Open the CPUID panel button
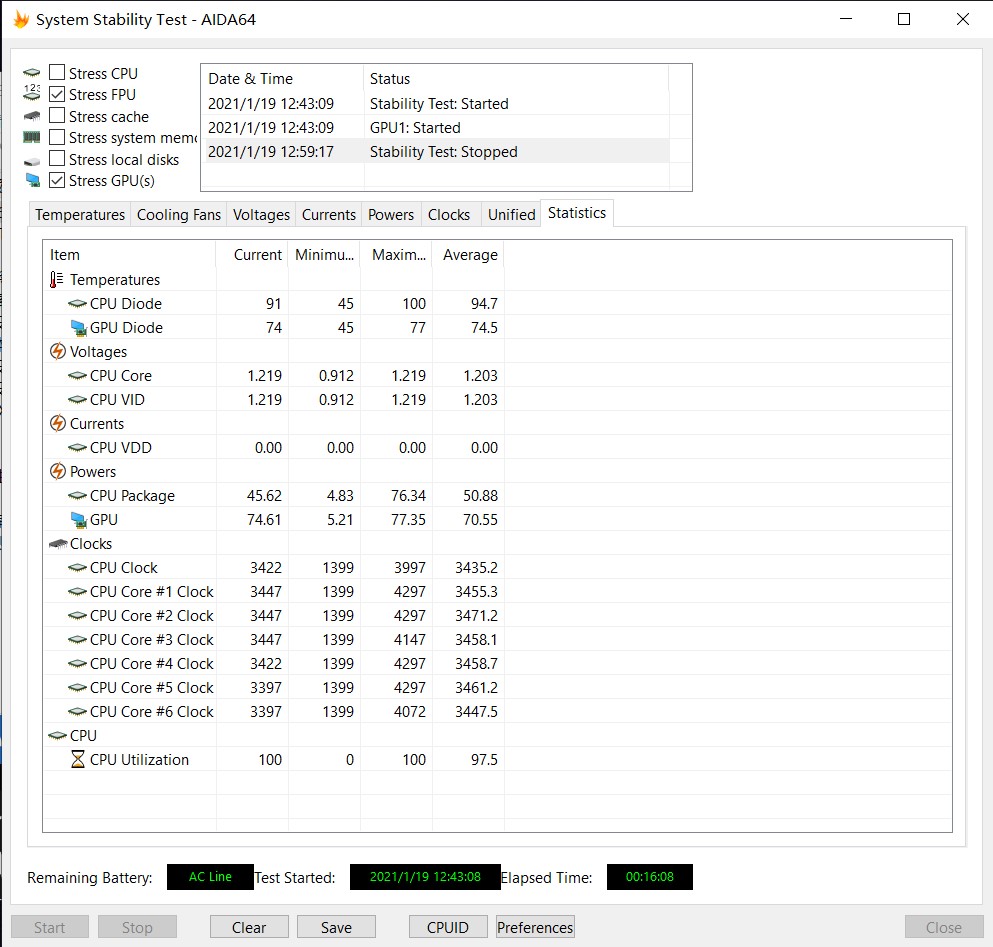Image resolution: width=993 pixels, height=947 pixels. coord(448,927)
